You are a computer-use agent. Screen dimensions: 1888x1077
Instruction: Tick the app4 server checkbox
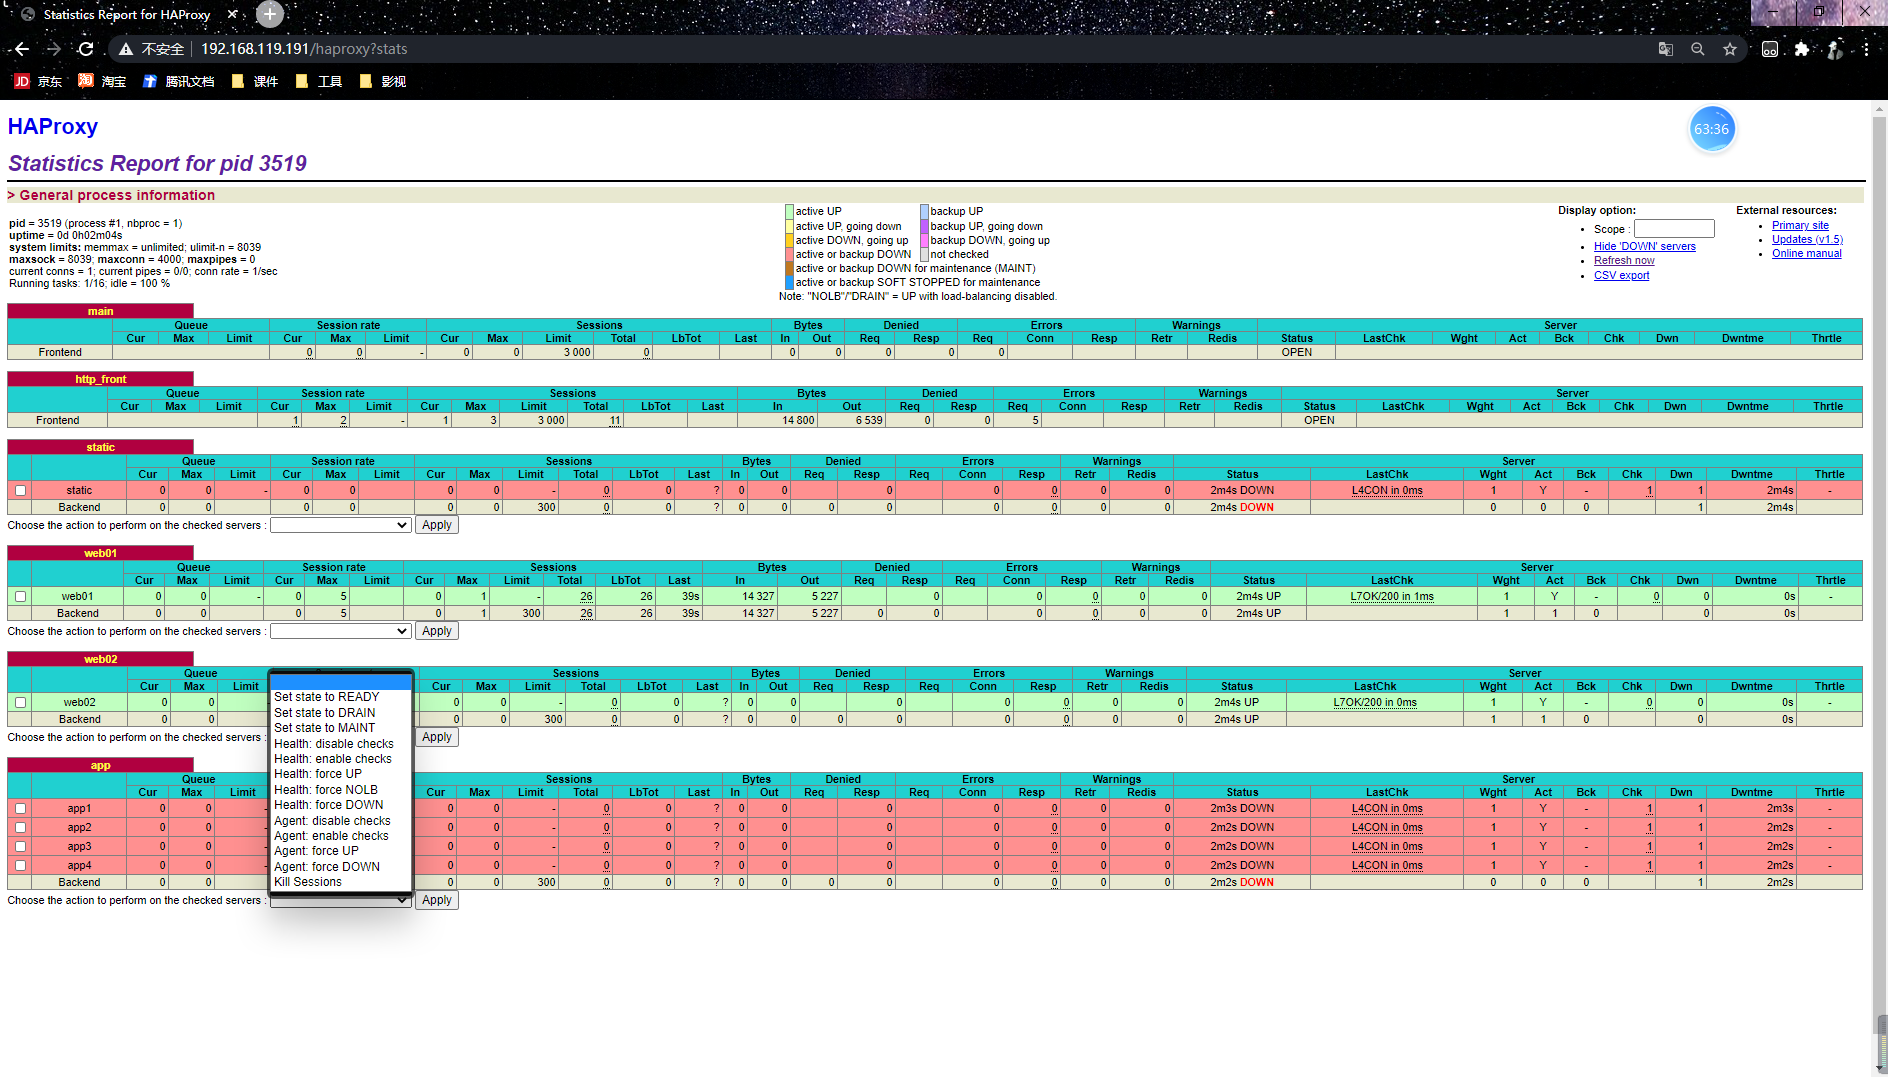tap(20, 866)
